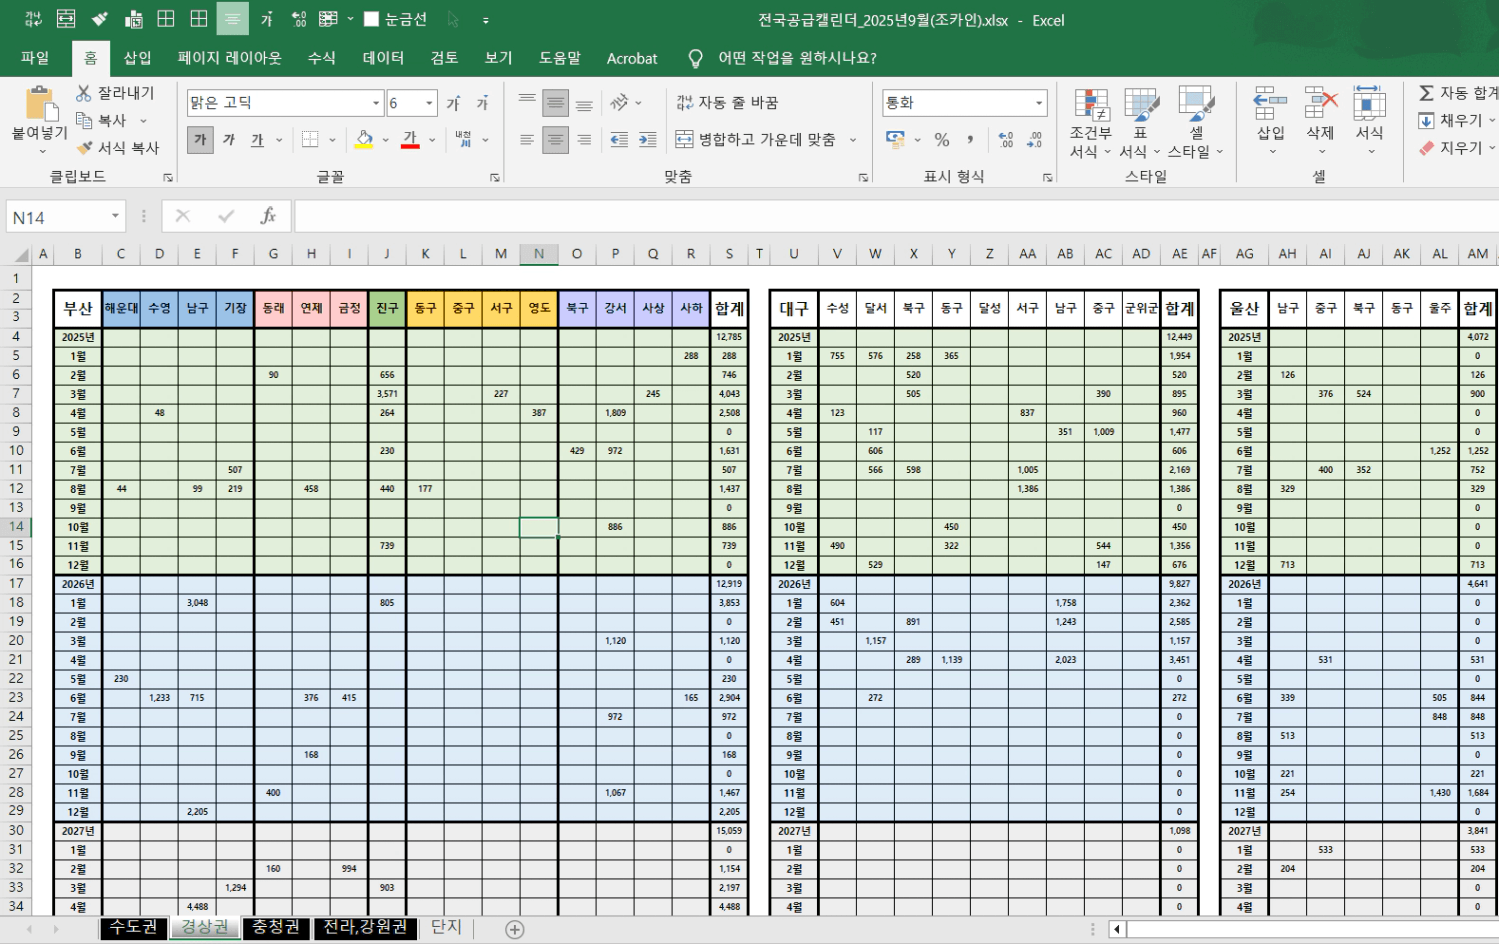
Task: Open number format dropdown (통화)
Action: [1039, 103]
